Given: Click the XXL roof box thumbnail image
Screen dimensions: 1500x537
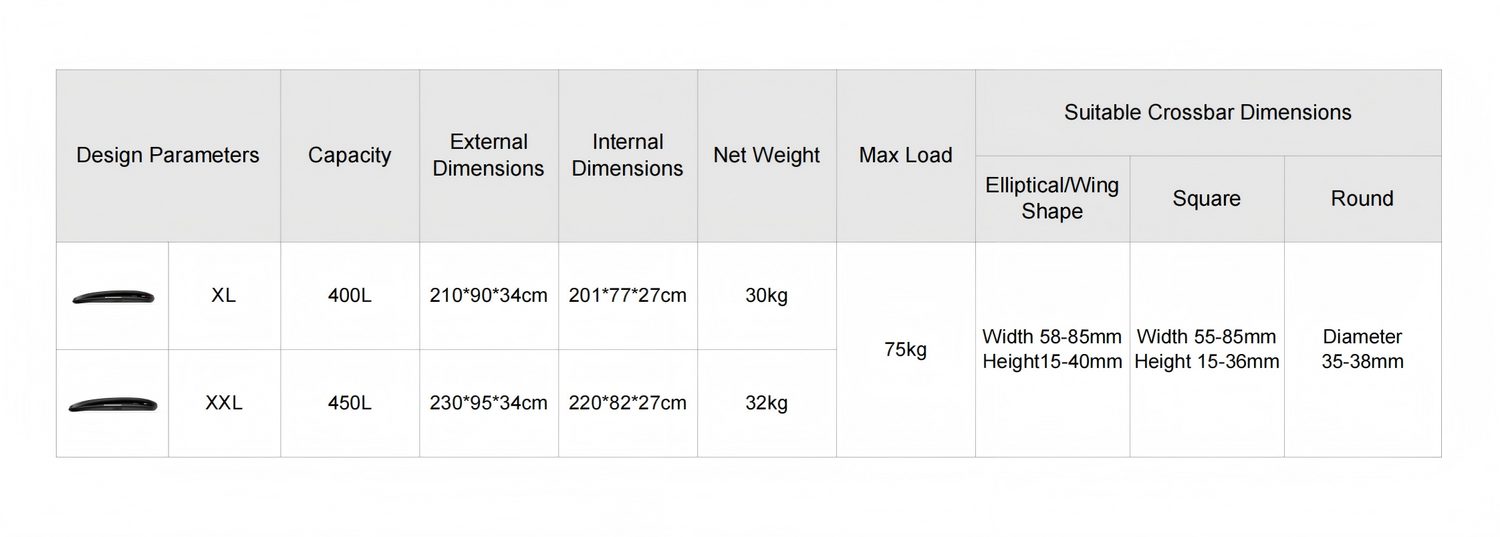Looking at the screenshot, I should point(113,404).
